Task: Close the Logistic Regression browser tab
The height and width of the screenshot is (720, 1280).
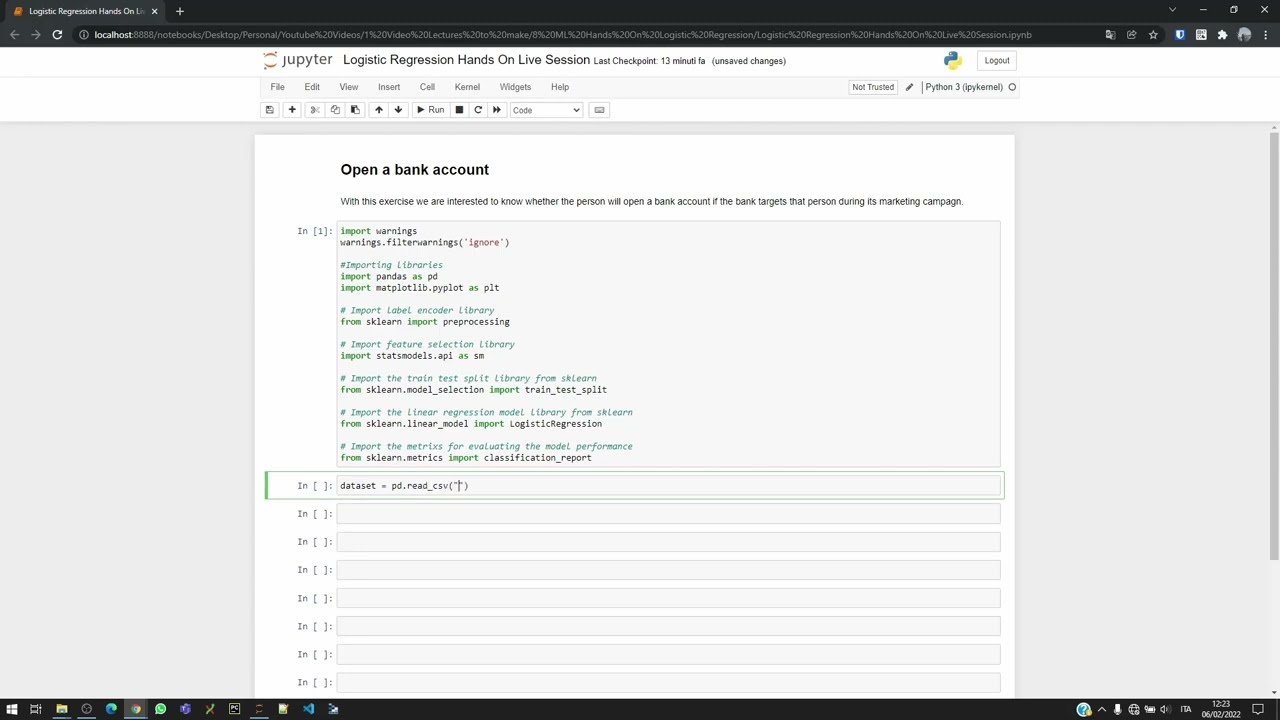Action: click(154, 11)
